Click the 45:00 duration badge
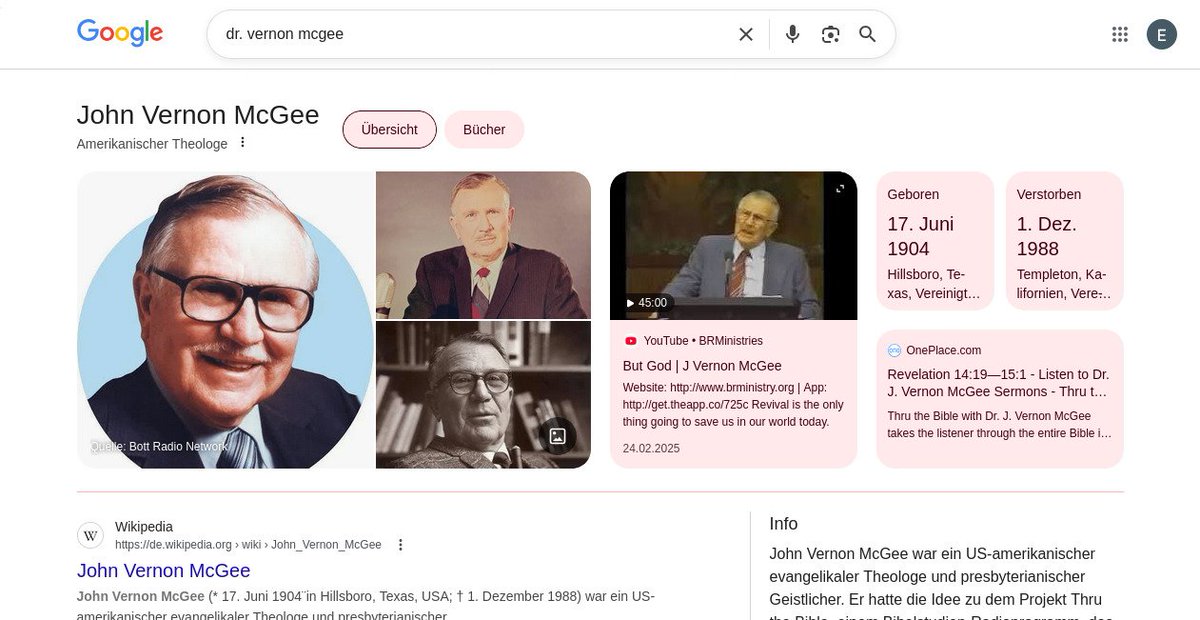1200x620 pixels. click(646, 303)
